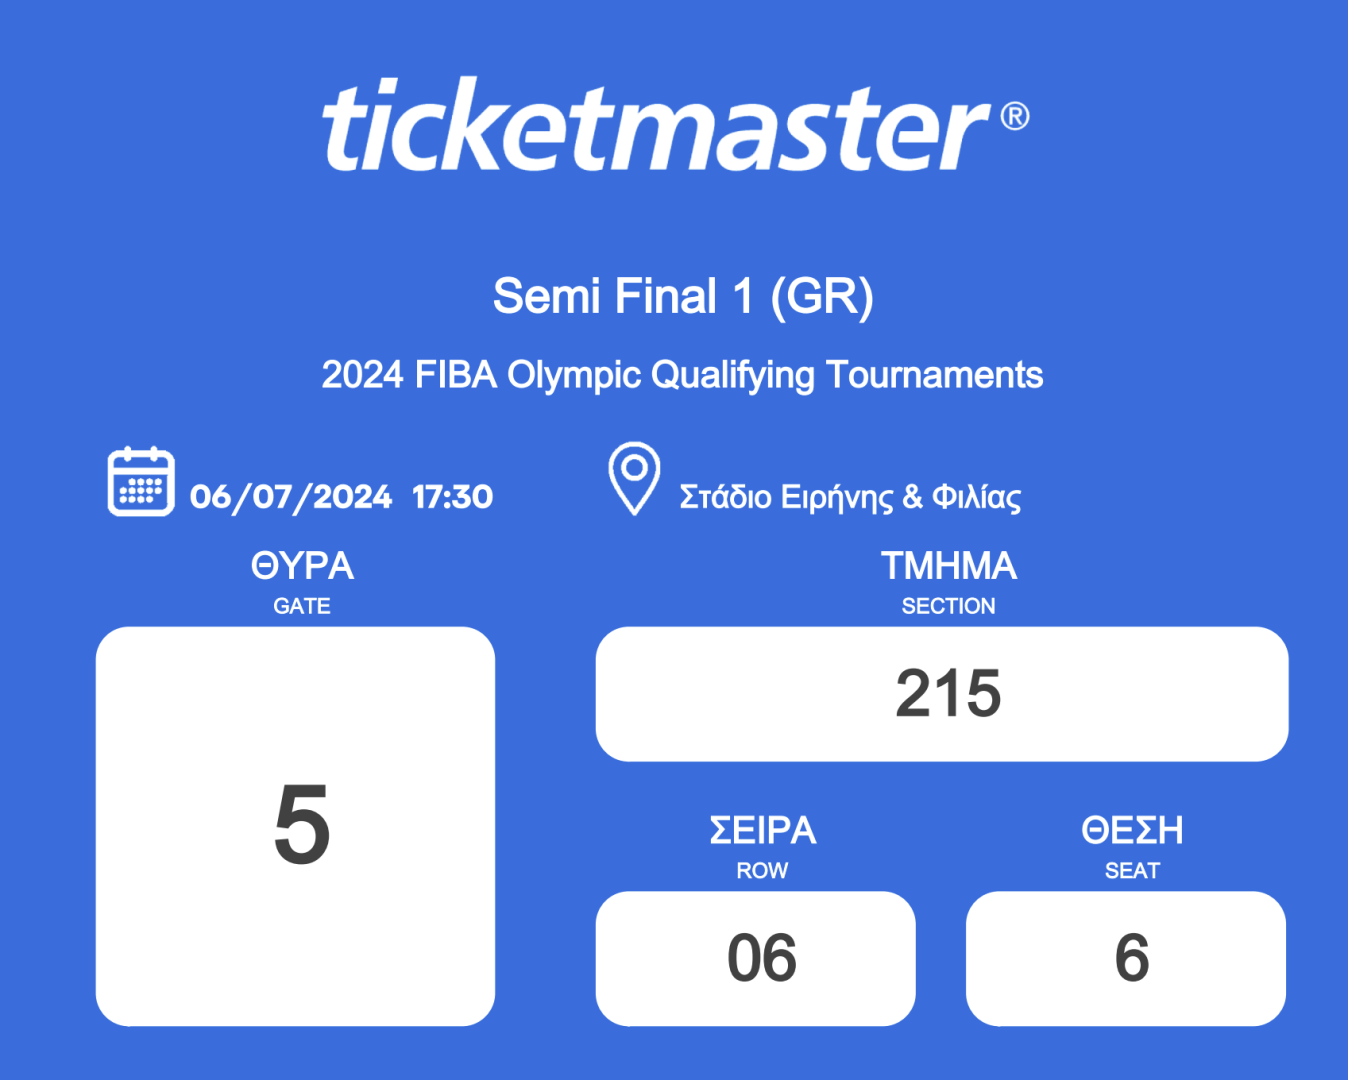The height and width of the screenshot is (1080, 1348).
Task: Click the date 06/07/2024
Action: 291,497
